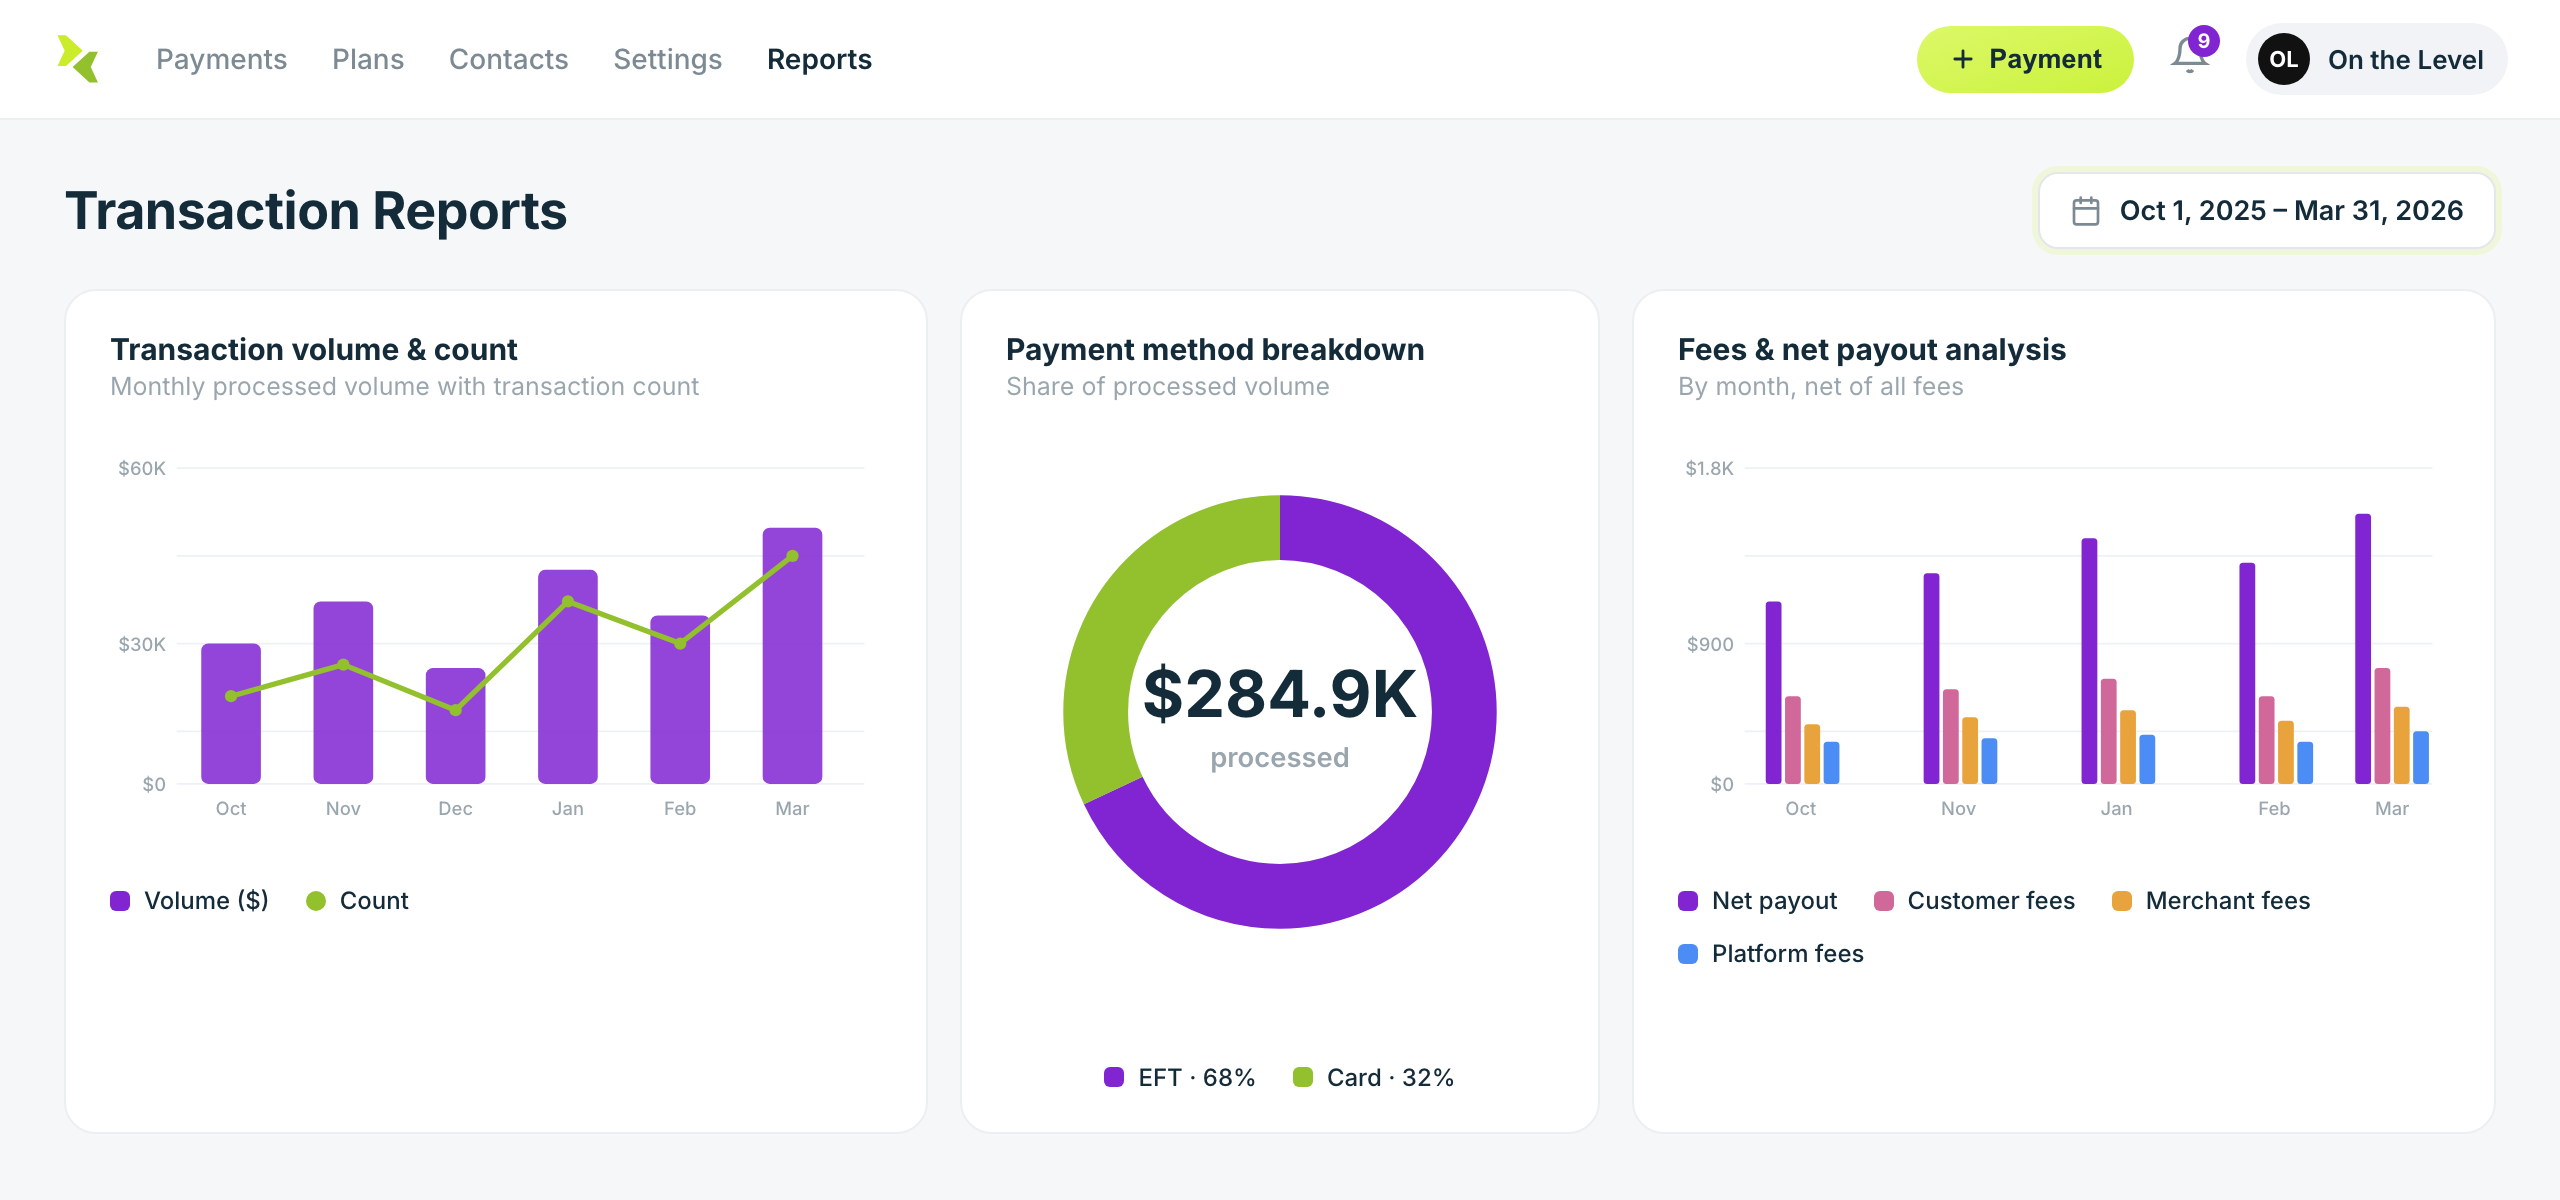Toggle the Merchant fees legend series
The image size is (2560, 1200).
(2211, 901)
